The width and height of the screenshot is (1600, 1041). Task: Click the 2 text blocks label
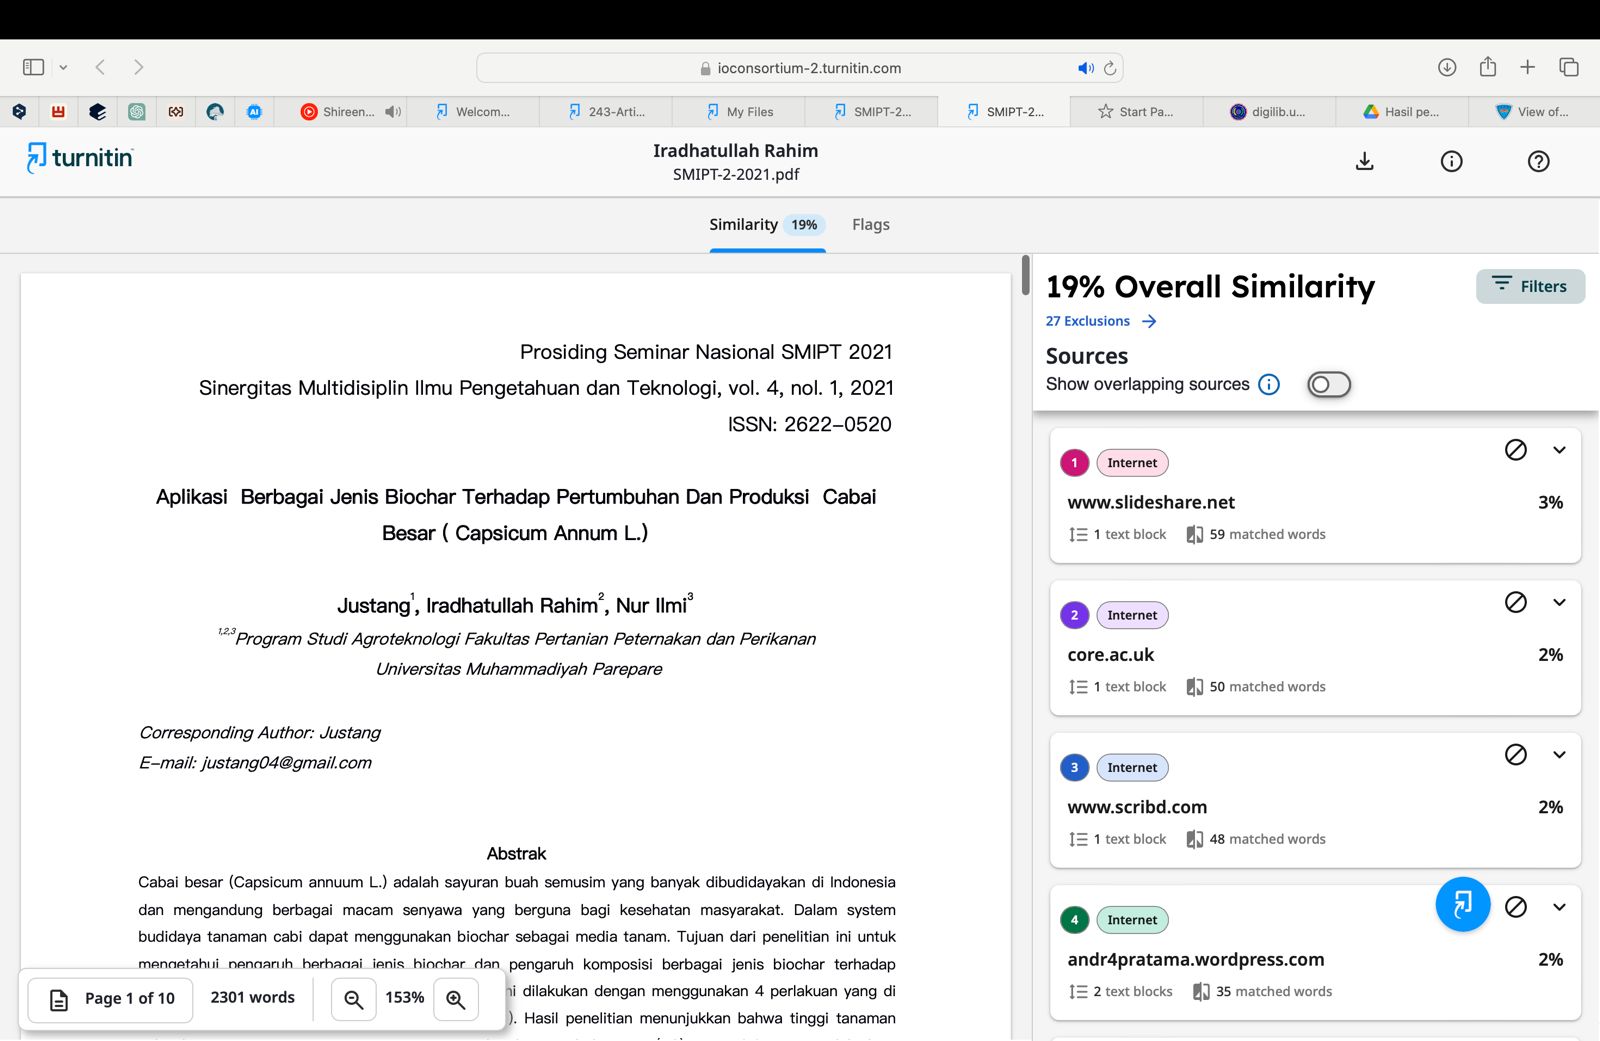[1132, 992]
